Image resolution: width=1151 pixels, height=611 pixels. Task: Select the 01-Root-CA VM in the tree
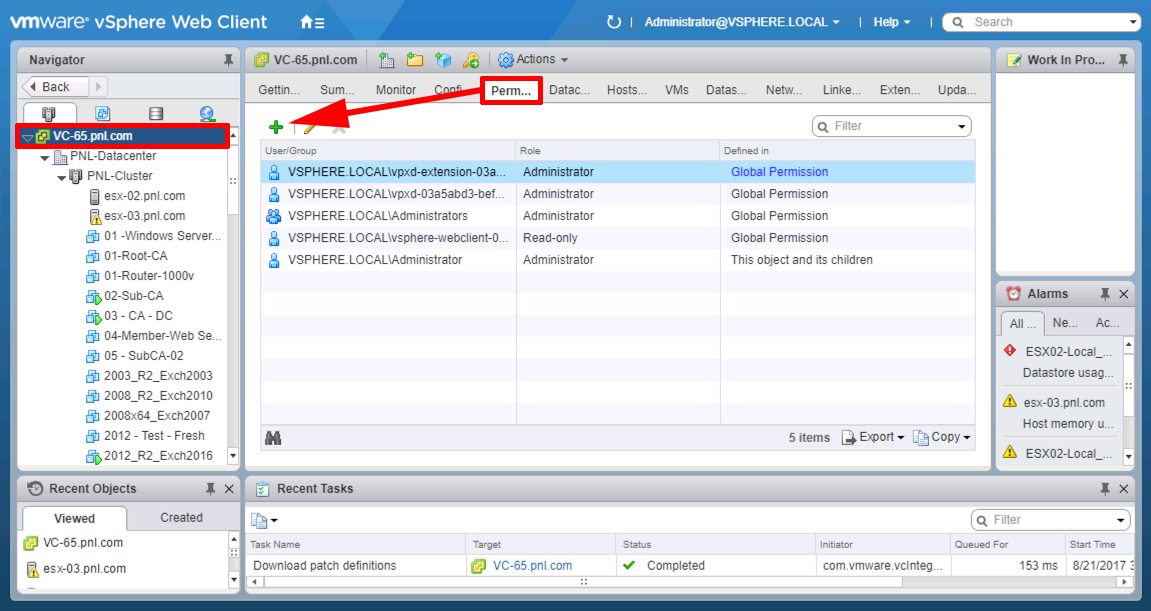coord(136,256)
